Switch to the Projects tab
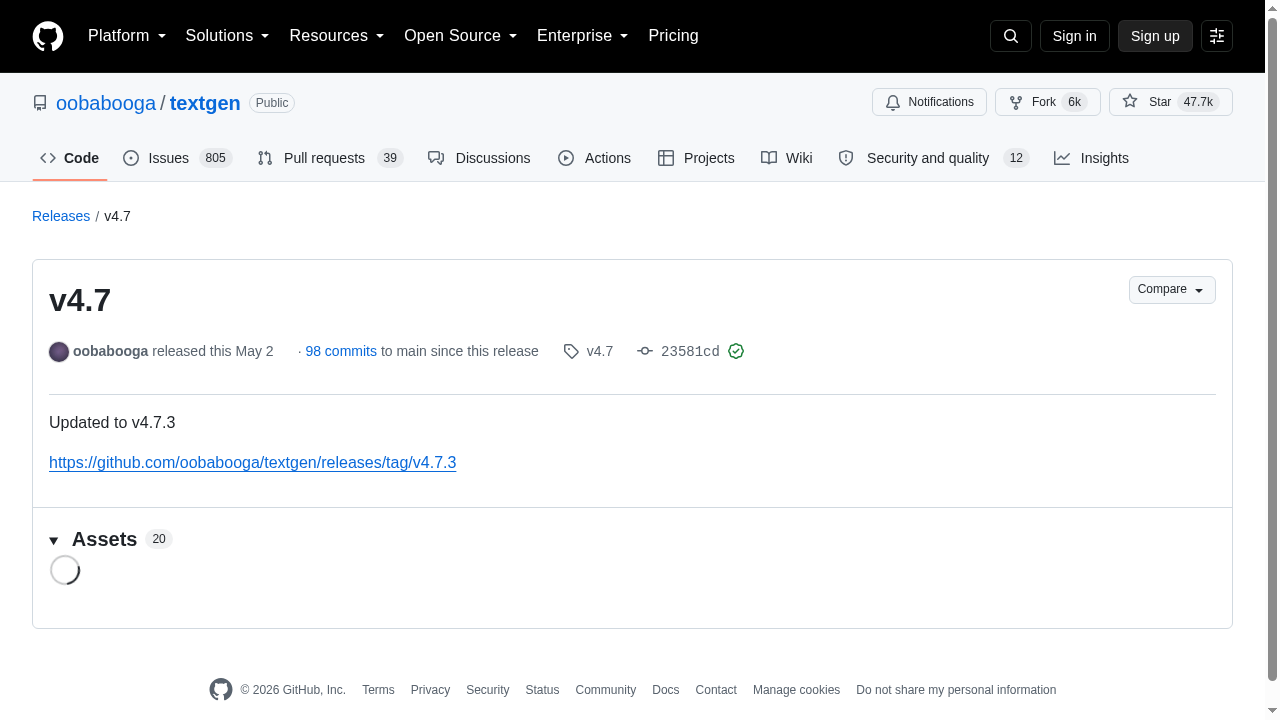 (696, 158)
